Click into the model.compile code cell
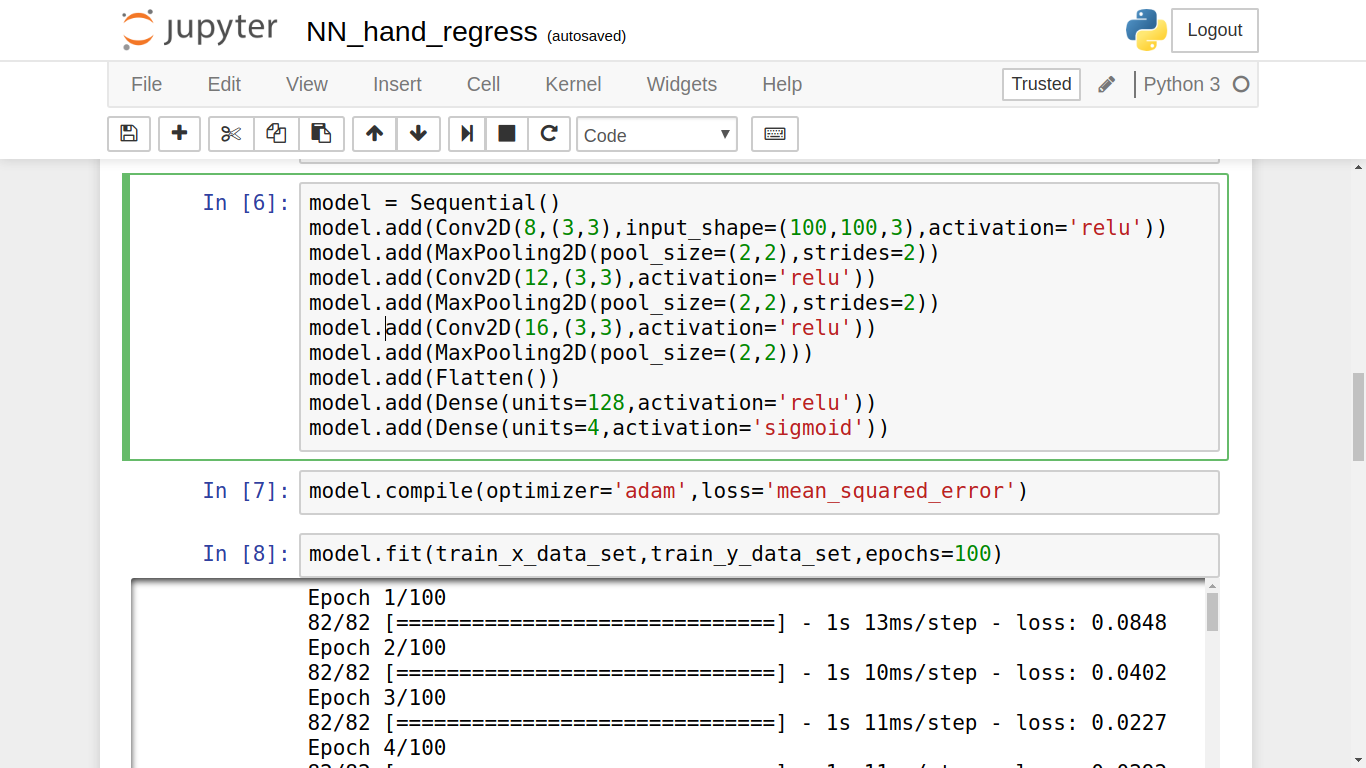 (x=759, y=491)
